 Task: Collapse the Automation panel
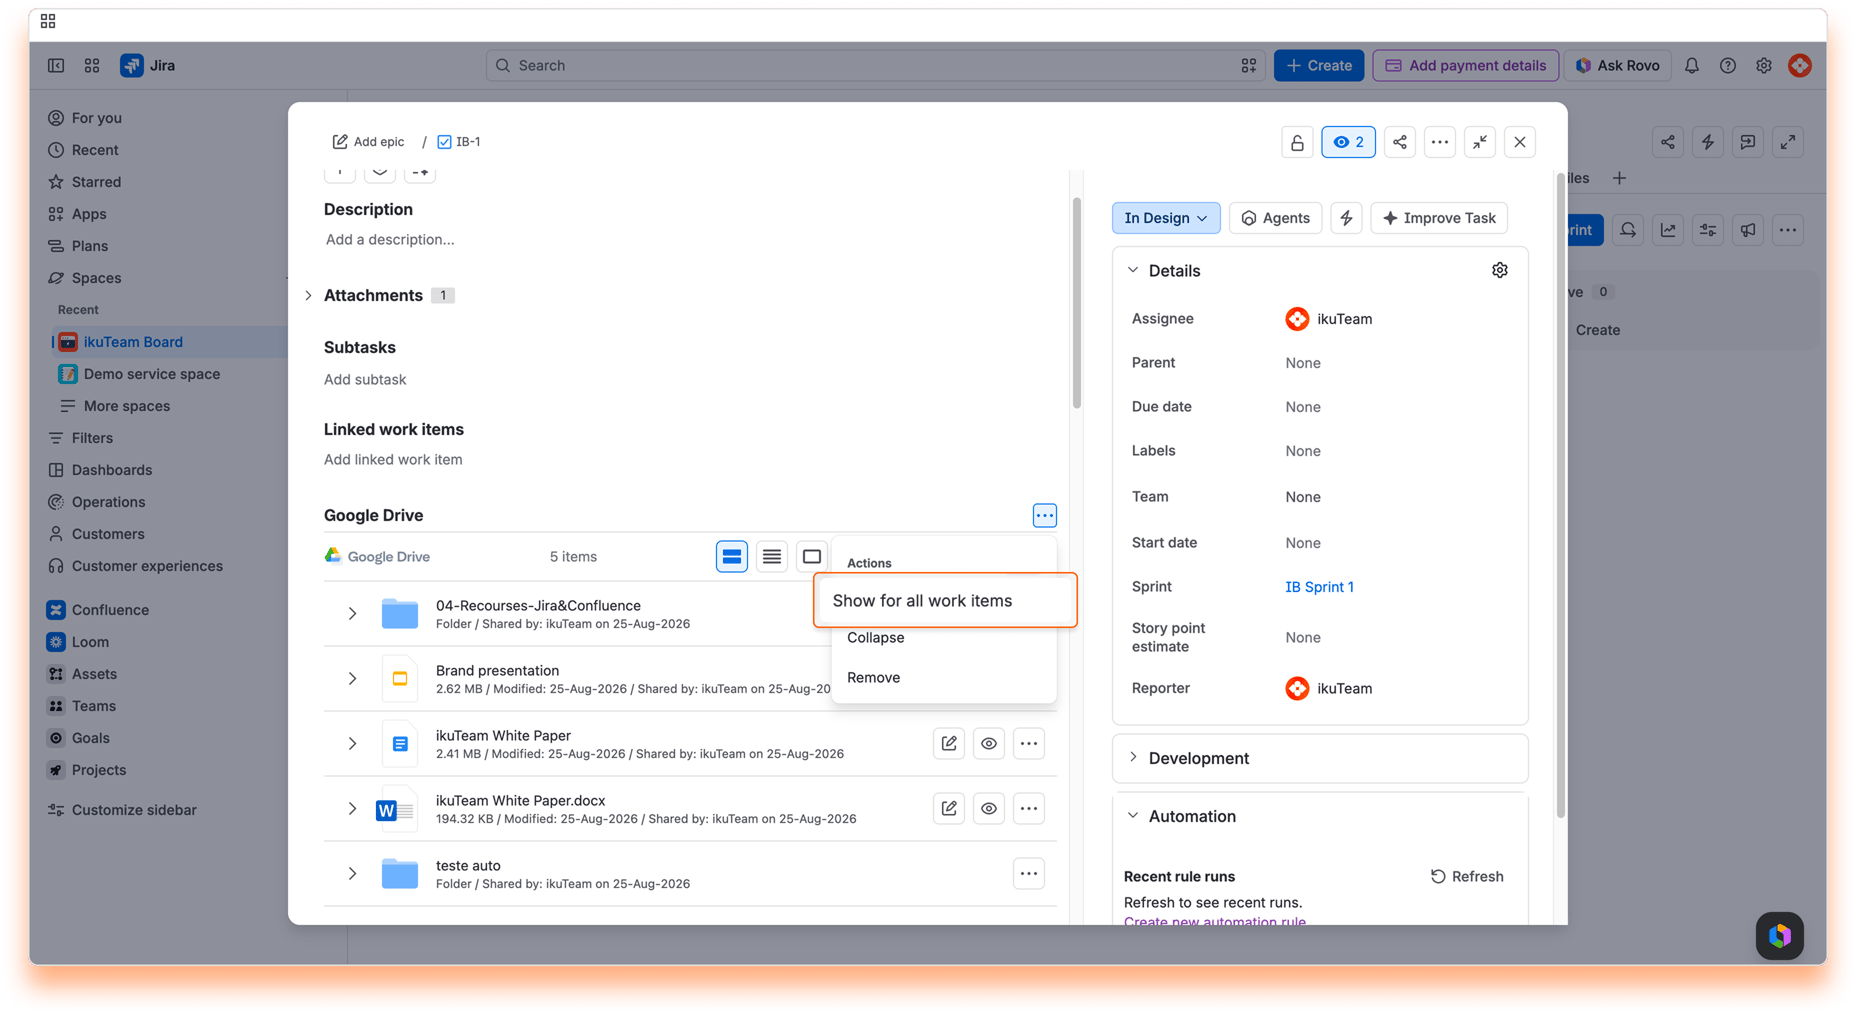tap(1133, 815)
